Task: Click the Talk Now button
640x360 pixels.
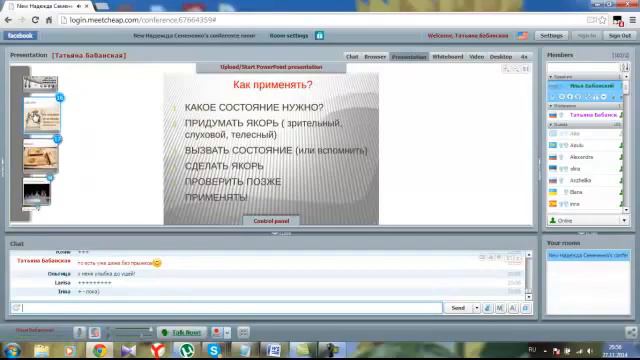Action: (x=181, y=332)
